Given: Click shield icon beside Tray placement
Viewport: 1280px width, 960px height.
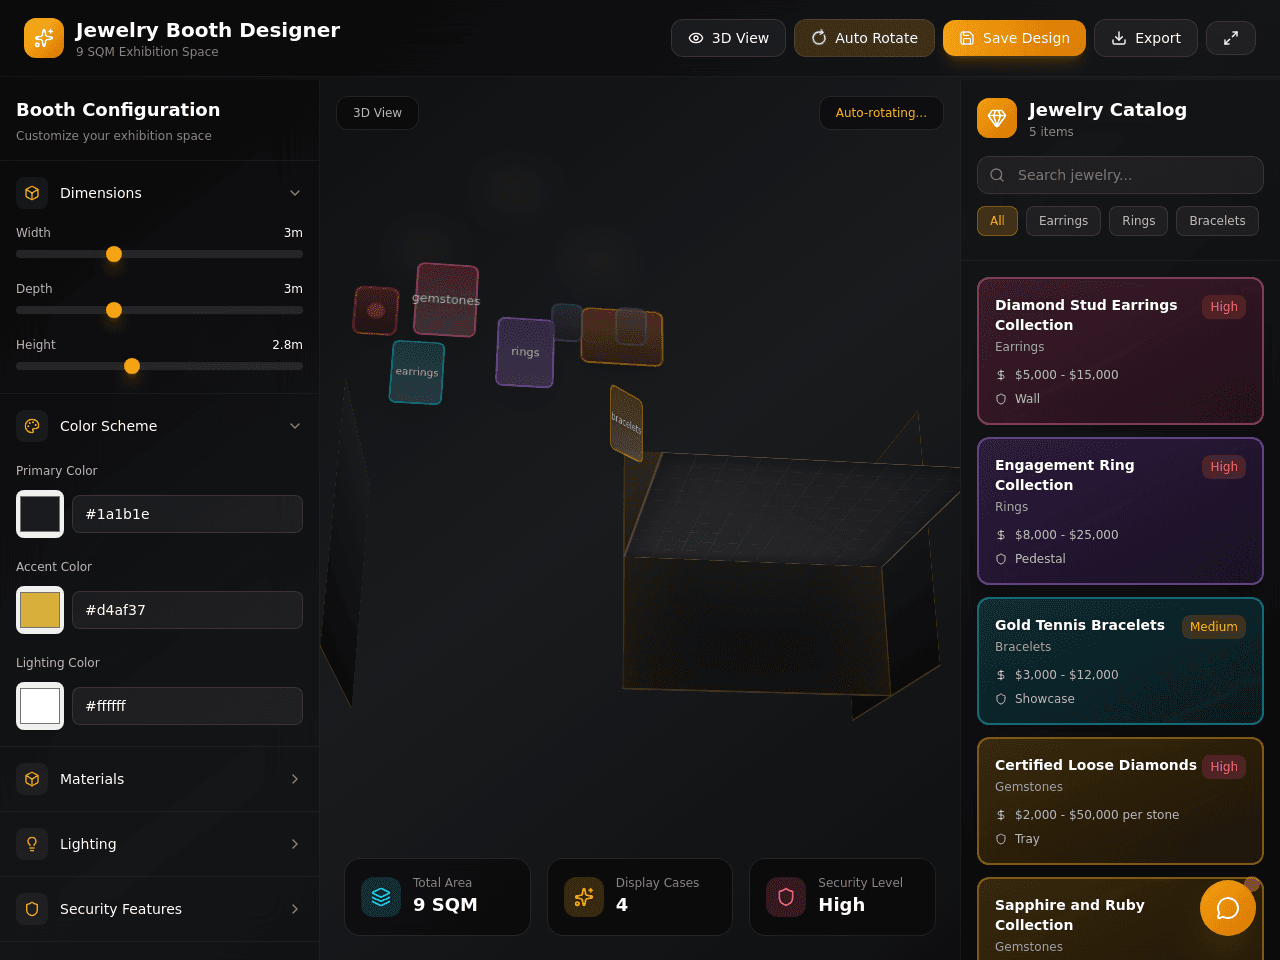Looking at the screenshot, I should [x=1001, y=839].
